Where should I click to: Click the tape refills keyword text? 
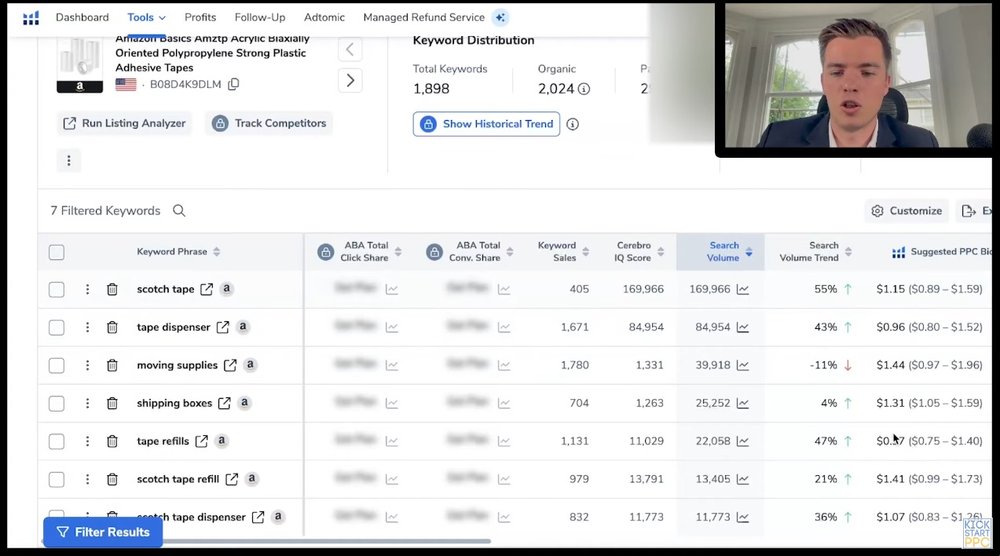tap(163, 441)
